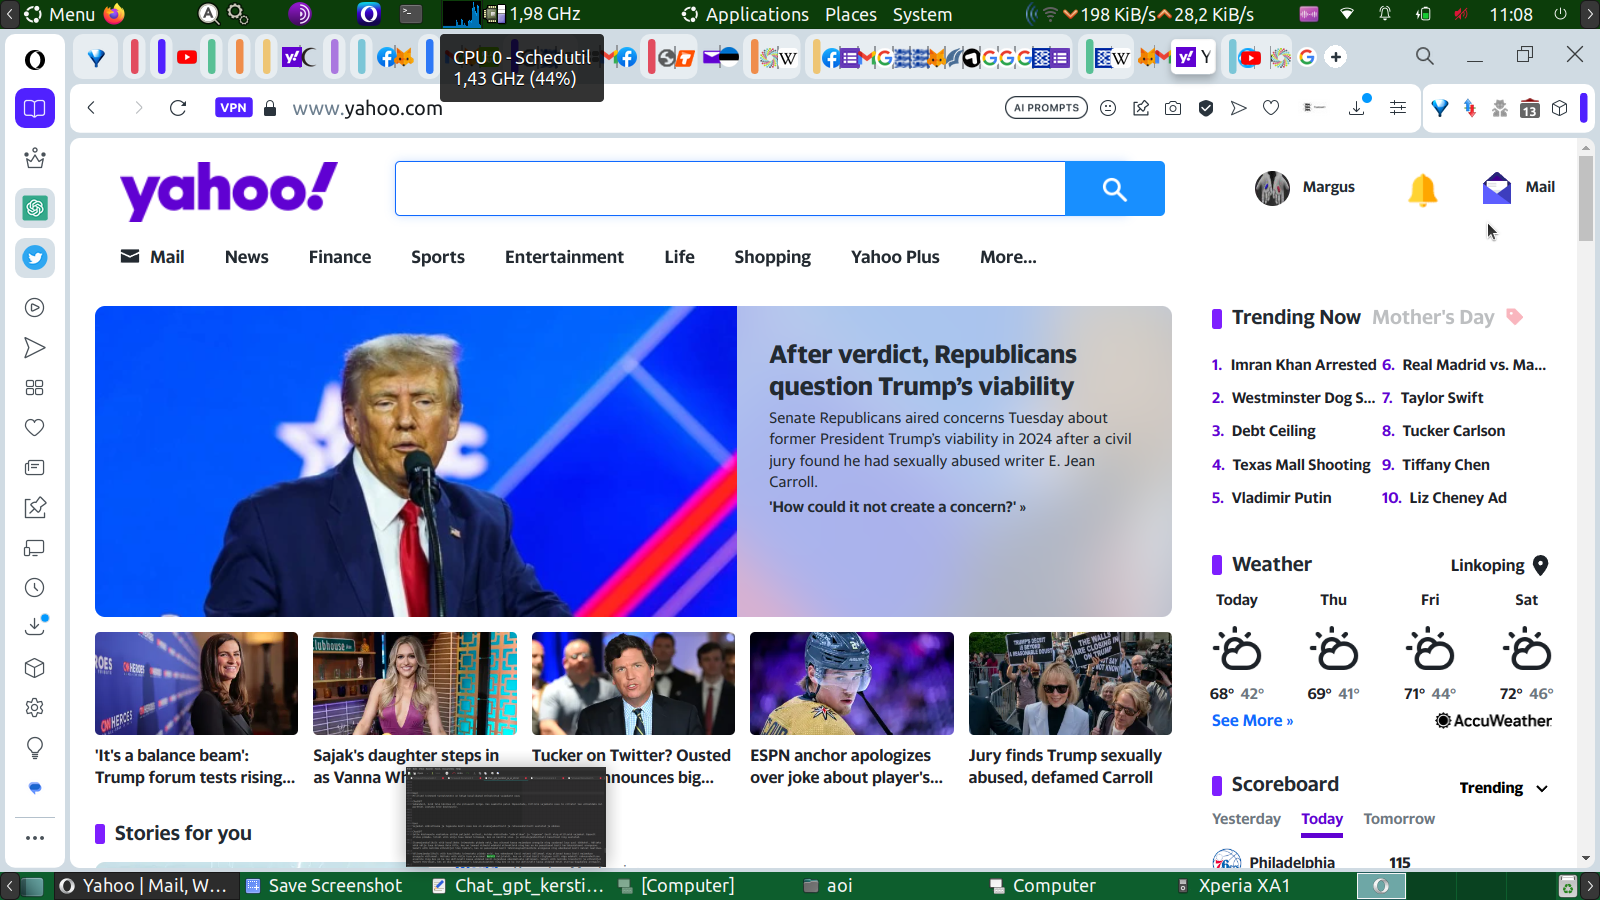Expand the Scoreboard Trending dropdown
This screenshot has width=1600, height=900.
pyautogui.click(x=1504, y=788)
